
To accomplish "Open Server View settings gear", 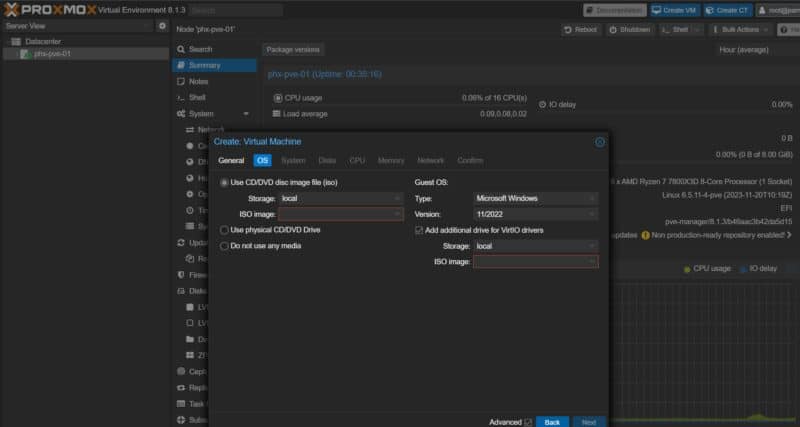I will 162,25.
